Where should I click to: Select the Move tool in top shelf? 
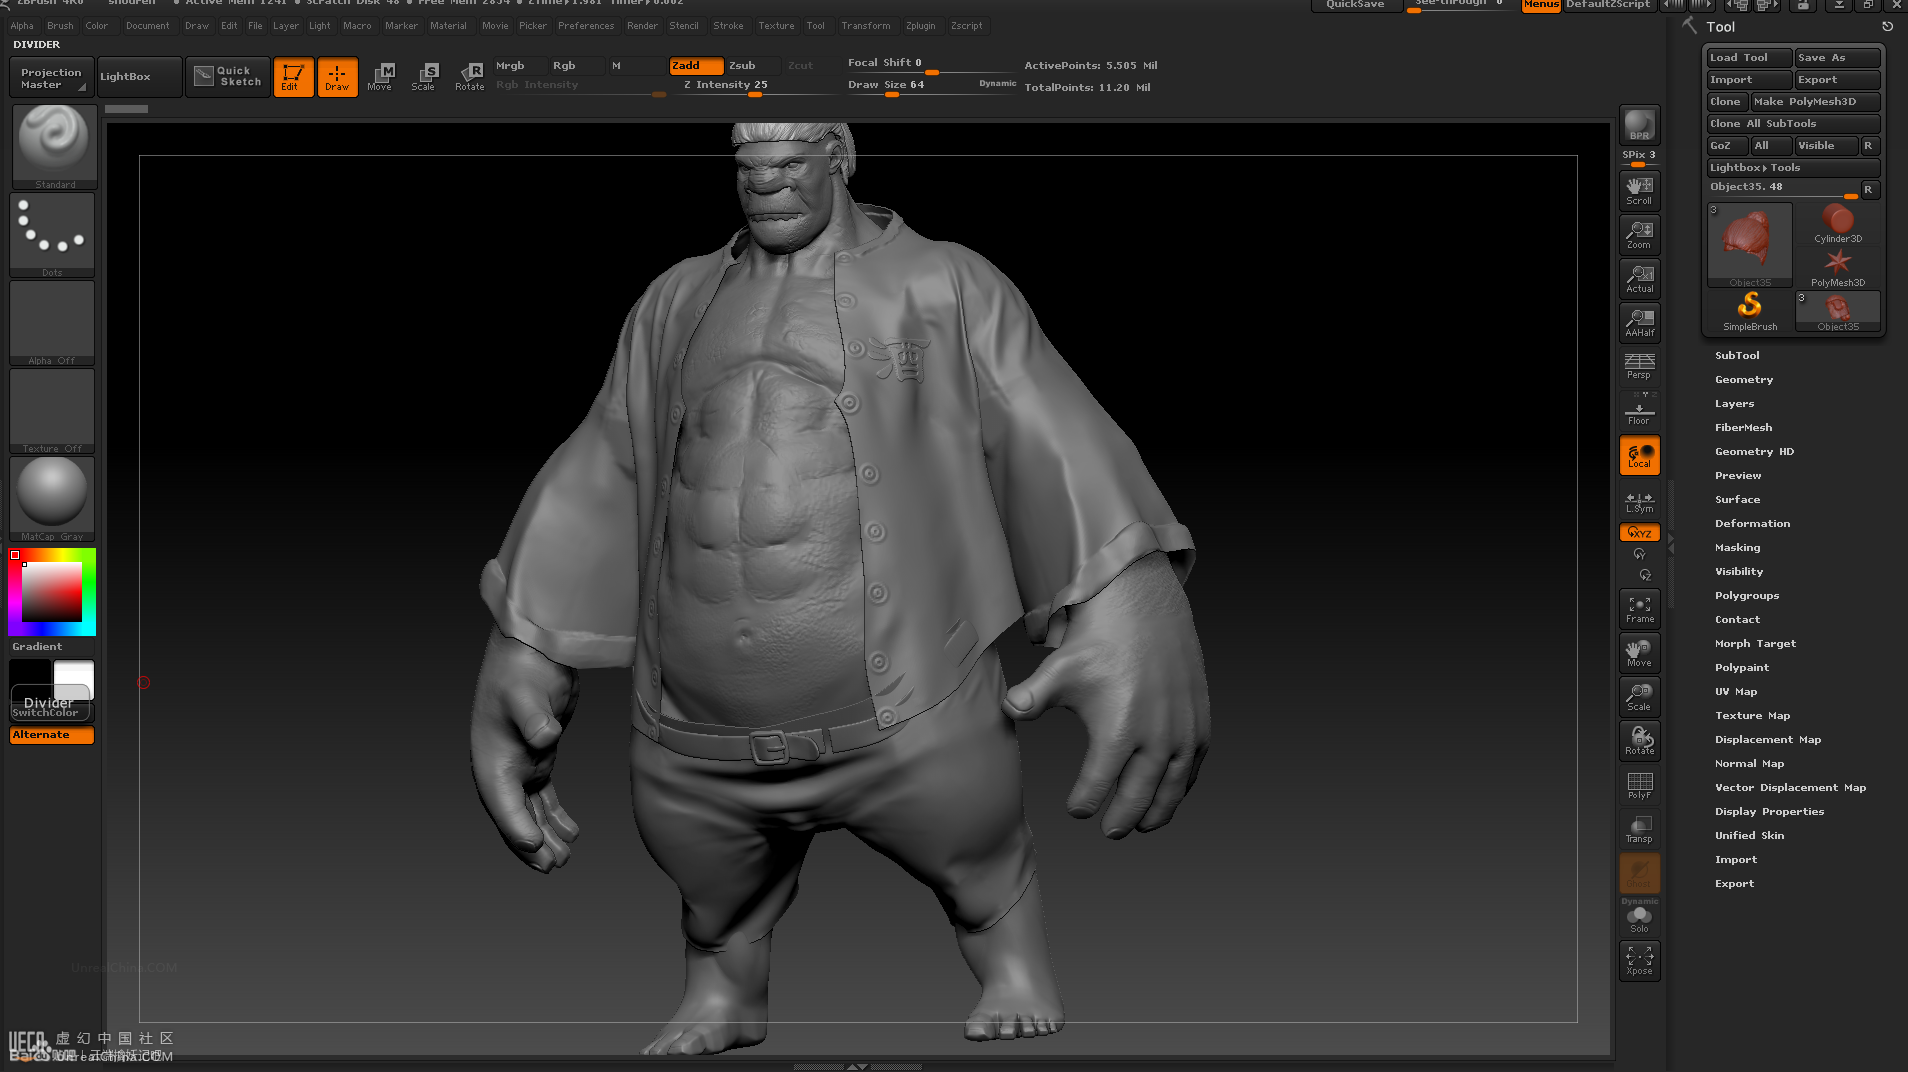coord(380,77)
